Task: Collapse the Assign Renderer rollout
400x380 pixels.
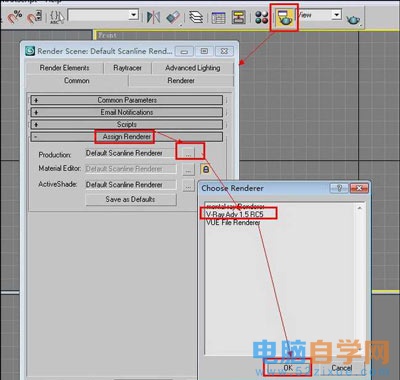Action: [127, 137]
